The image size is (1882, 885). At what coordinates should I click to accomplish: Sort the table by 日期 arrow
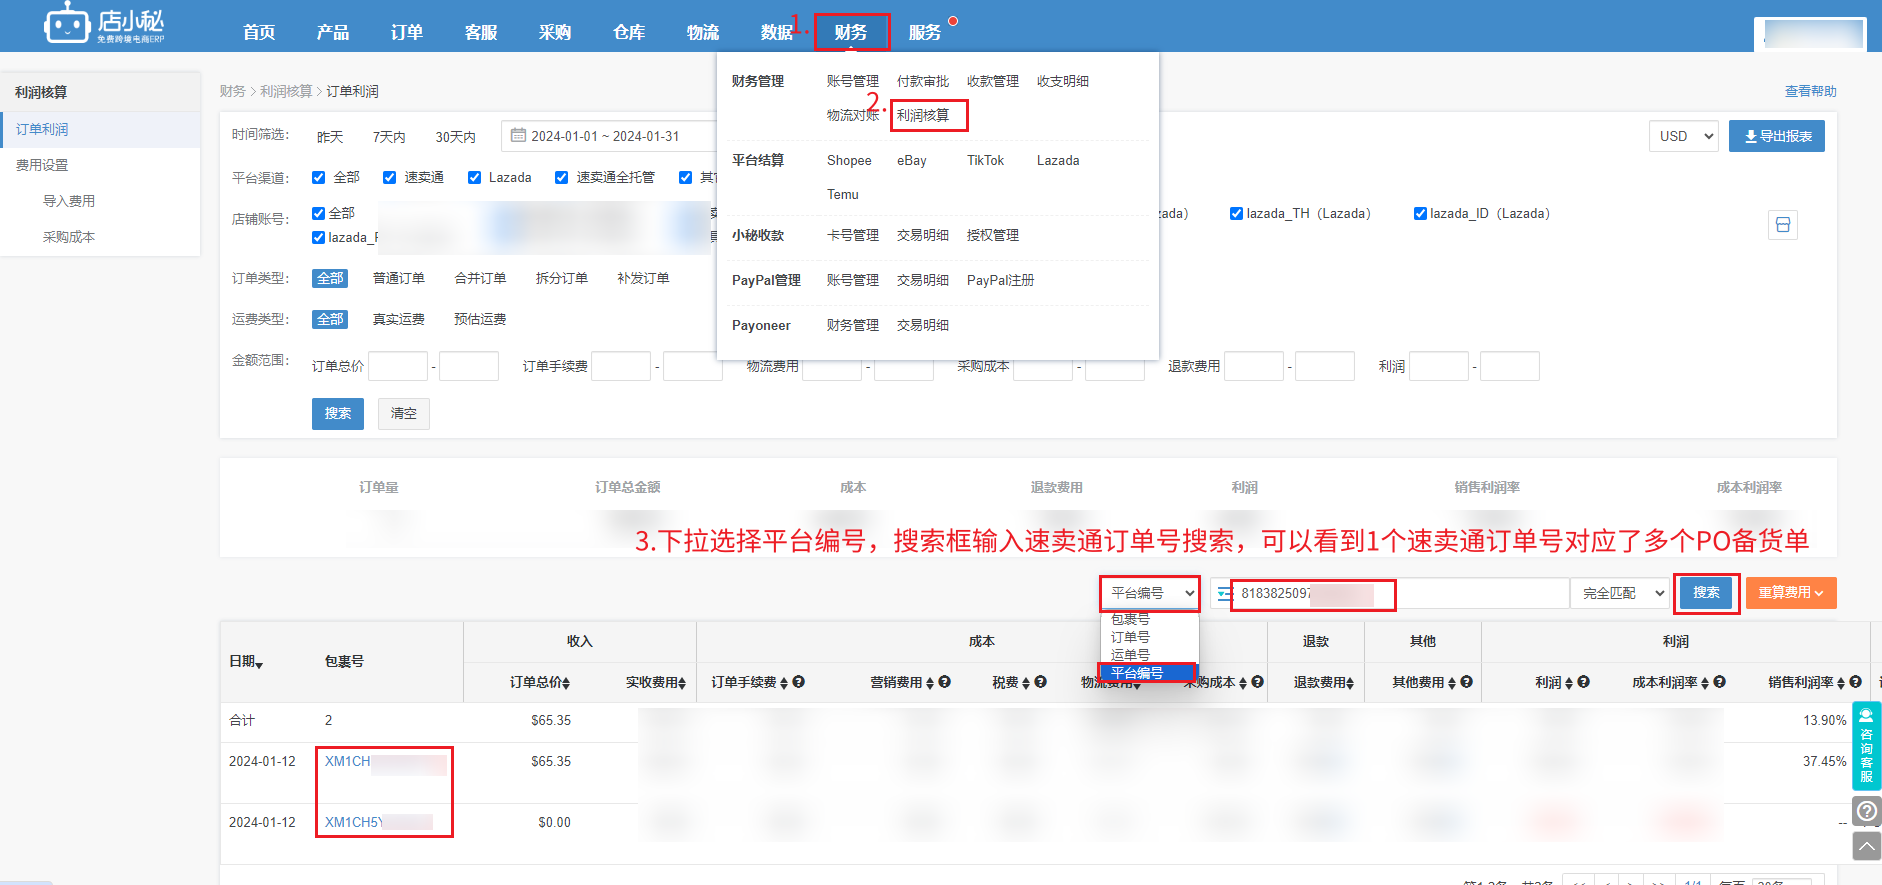tap(259, 665)
